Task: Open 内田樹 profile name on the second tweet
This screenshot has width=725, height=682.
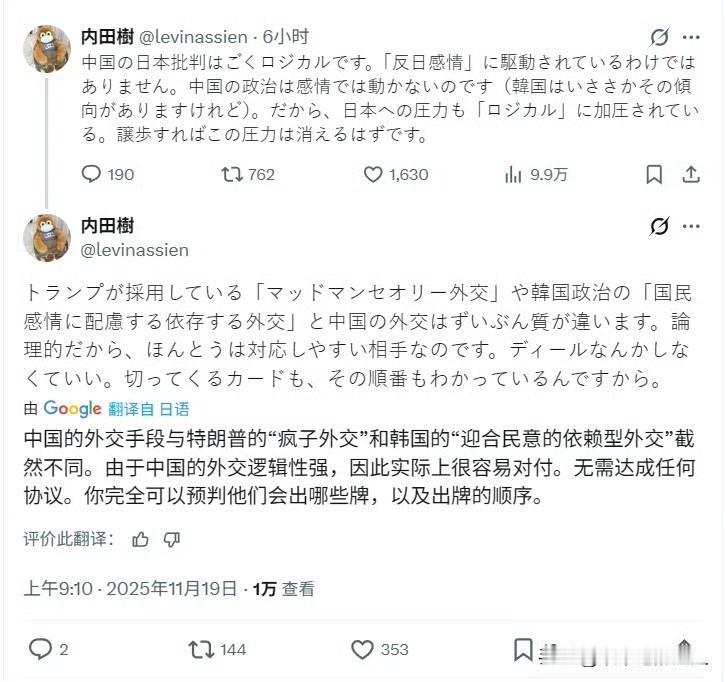Action: [x=107, y=226]
